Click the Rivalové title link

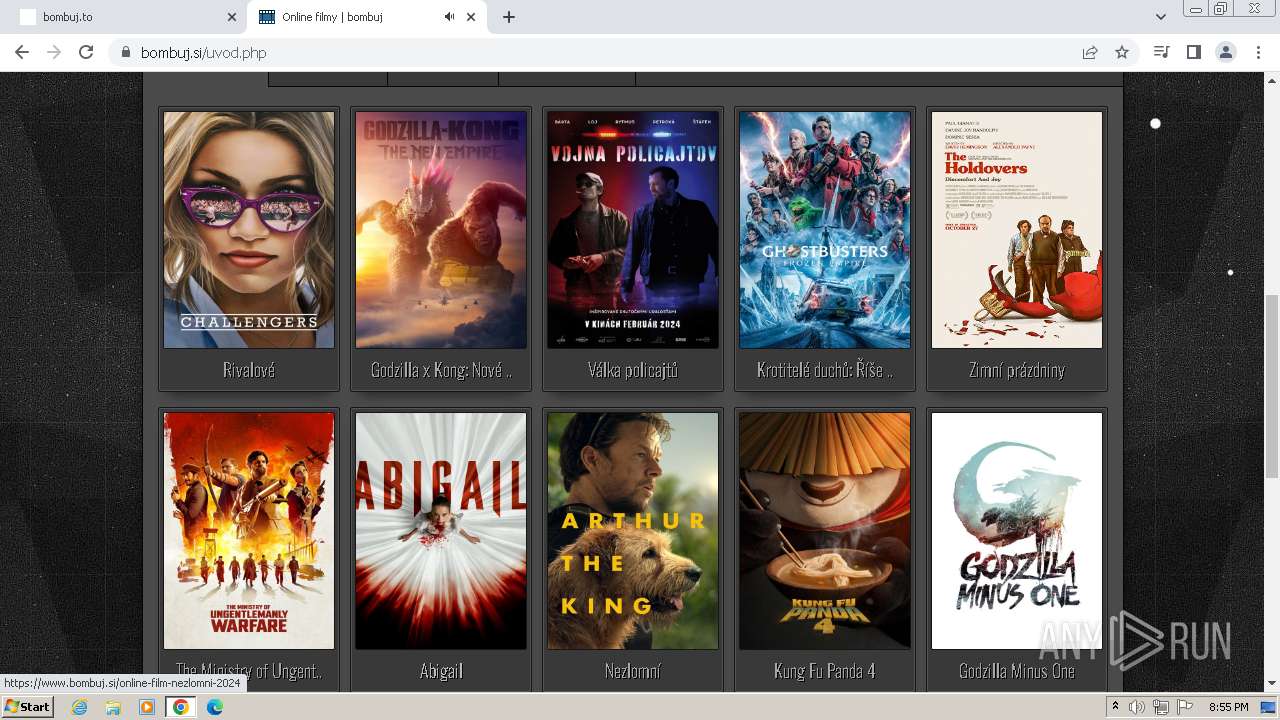point(249,370)
